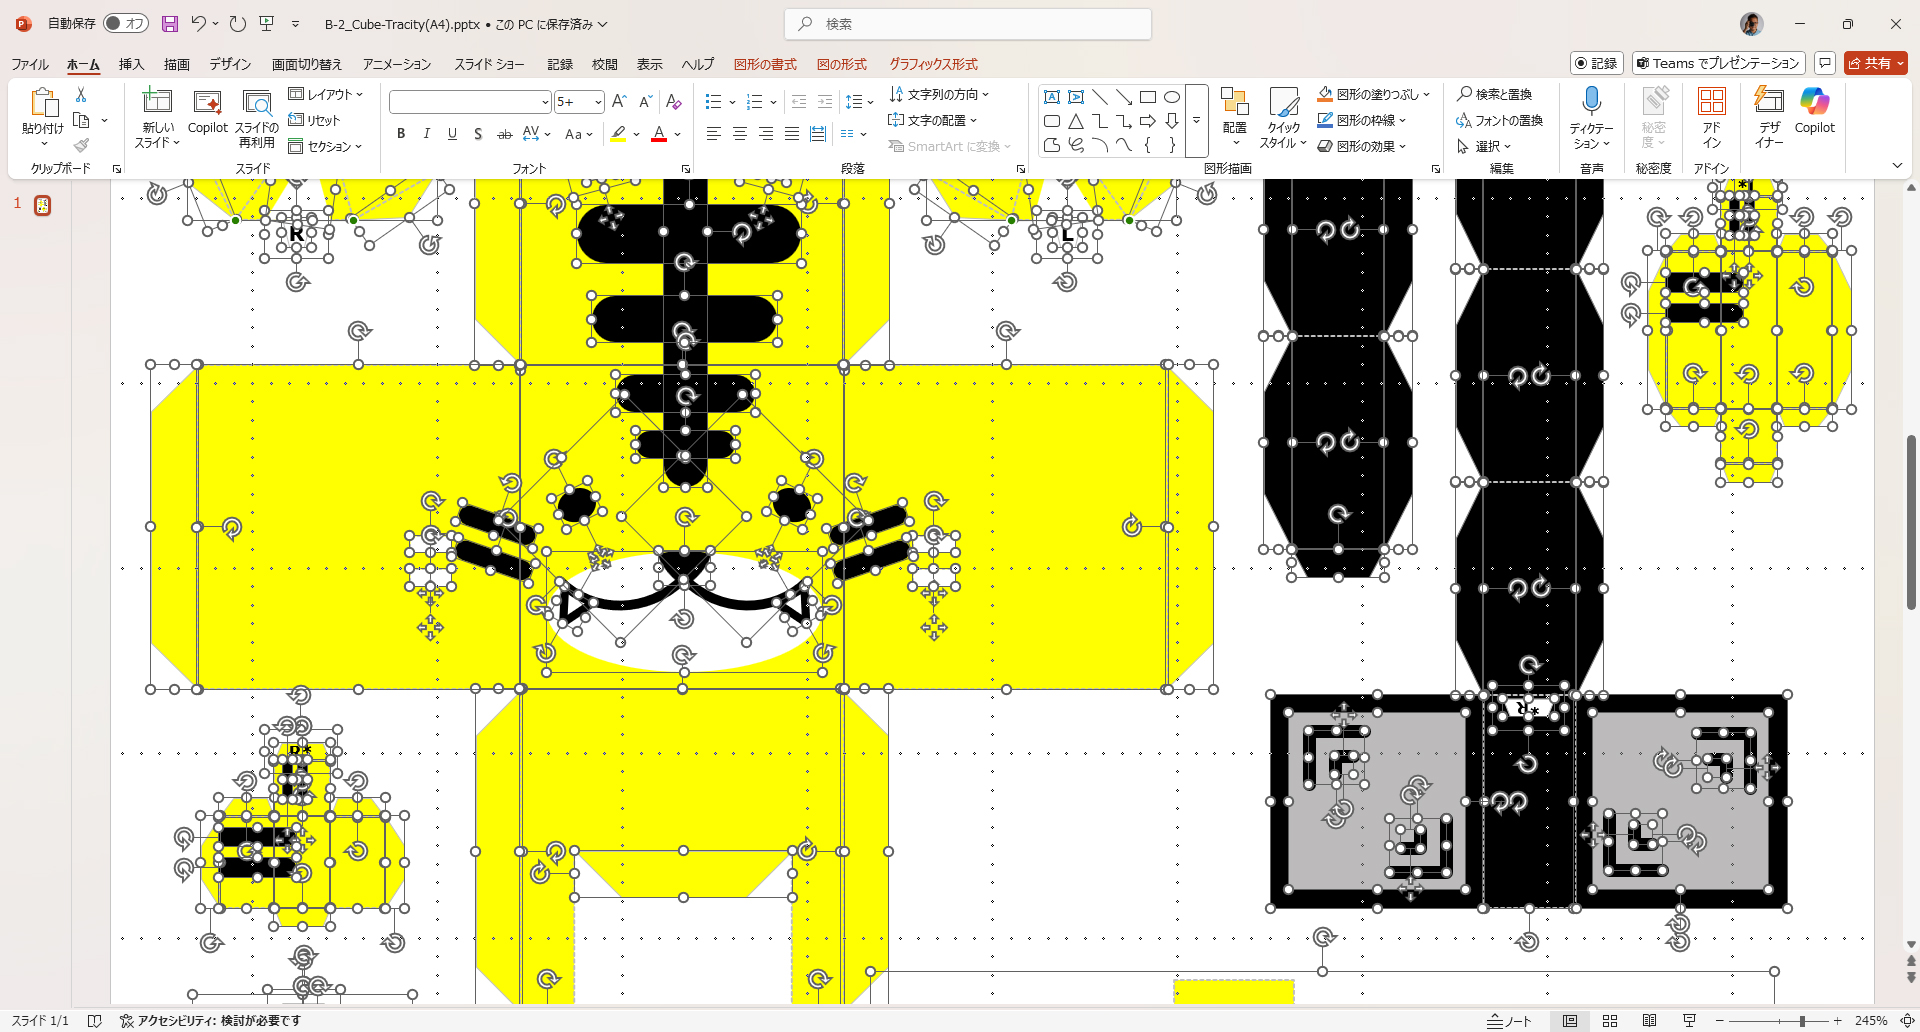Open the デザイナー icon
This screenshot has height=1032, width=1920.
coord(1769,116)
